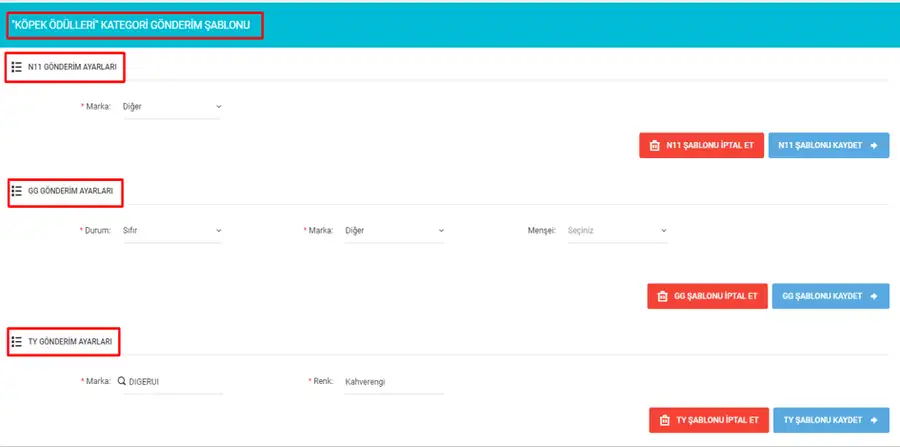
Task: Click the Marka label in TY section
Action: pyautogui.click(x=96, y=381)
